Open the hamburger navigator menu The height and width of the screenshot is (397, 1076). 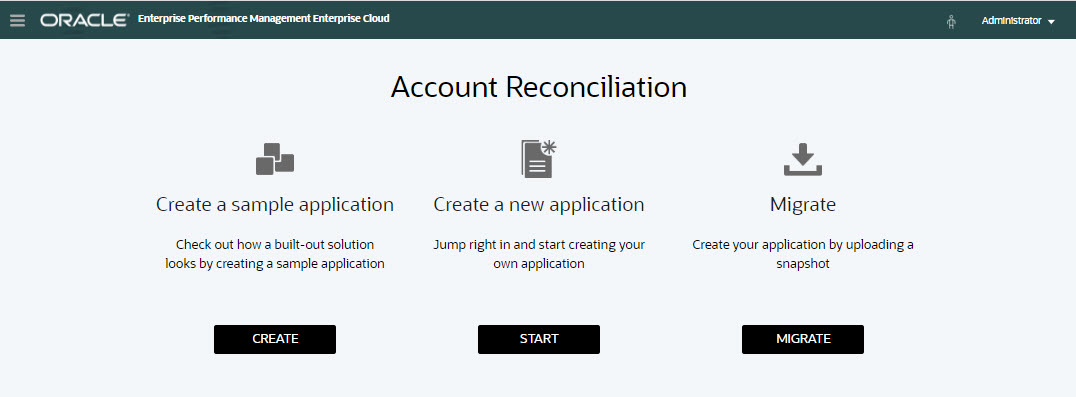point(18,21)
